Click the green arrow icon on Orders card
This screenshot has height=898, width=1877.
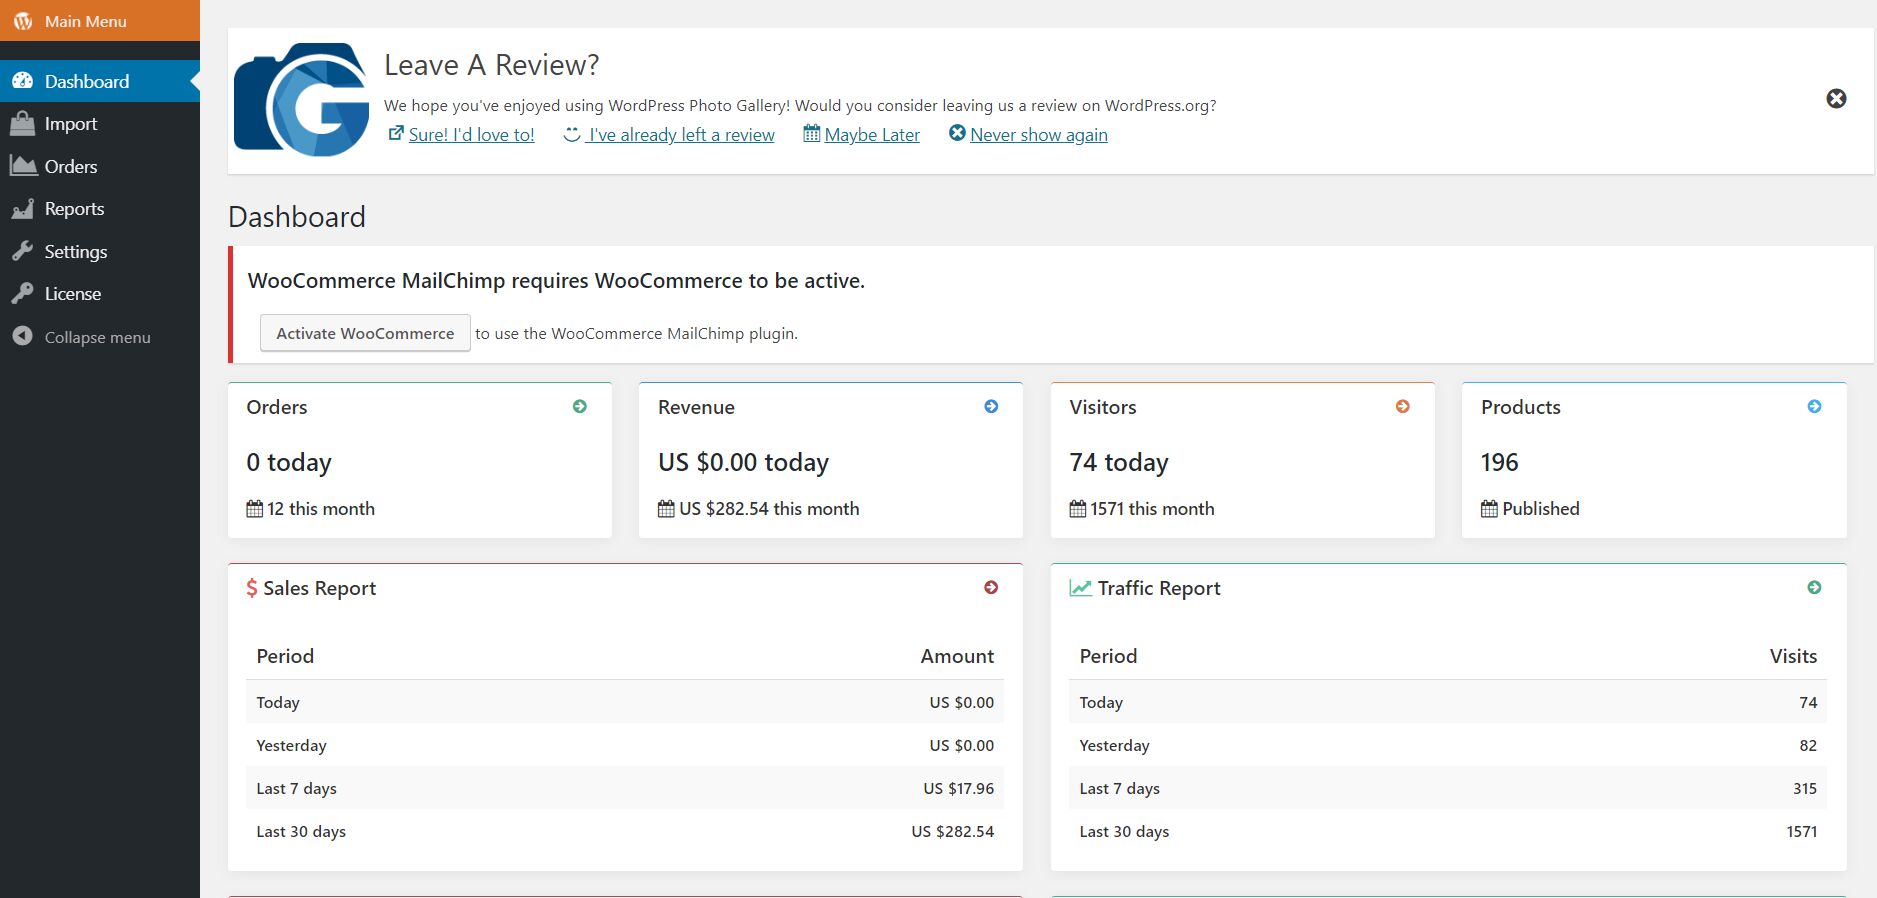click(580, 407)
